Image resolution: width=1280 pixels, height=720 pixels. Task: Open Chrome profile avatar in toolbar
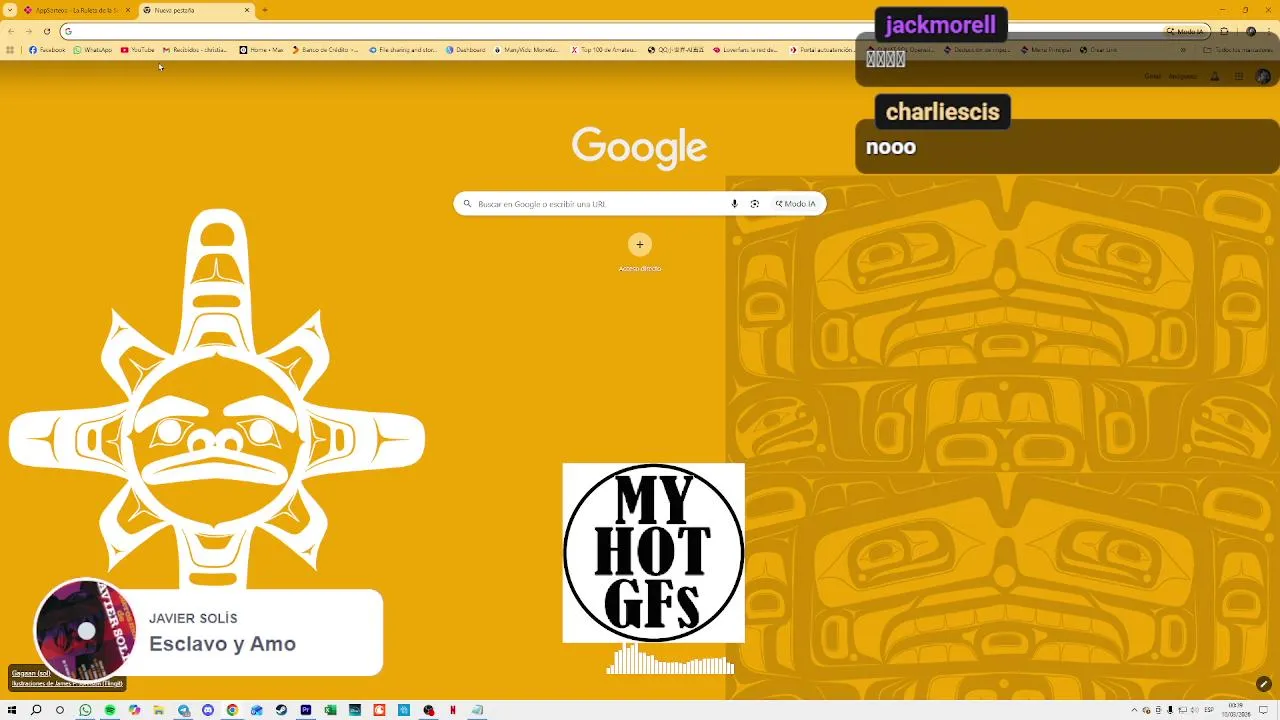[x=1251, y=31]
